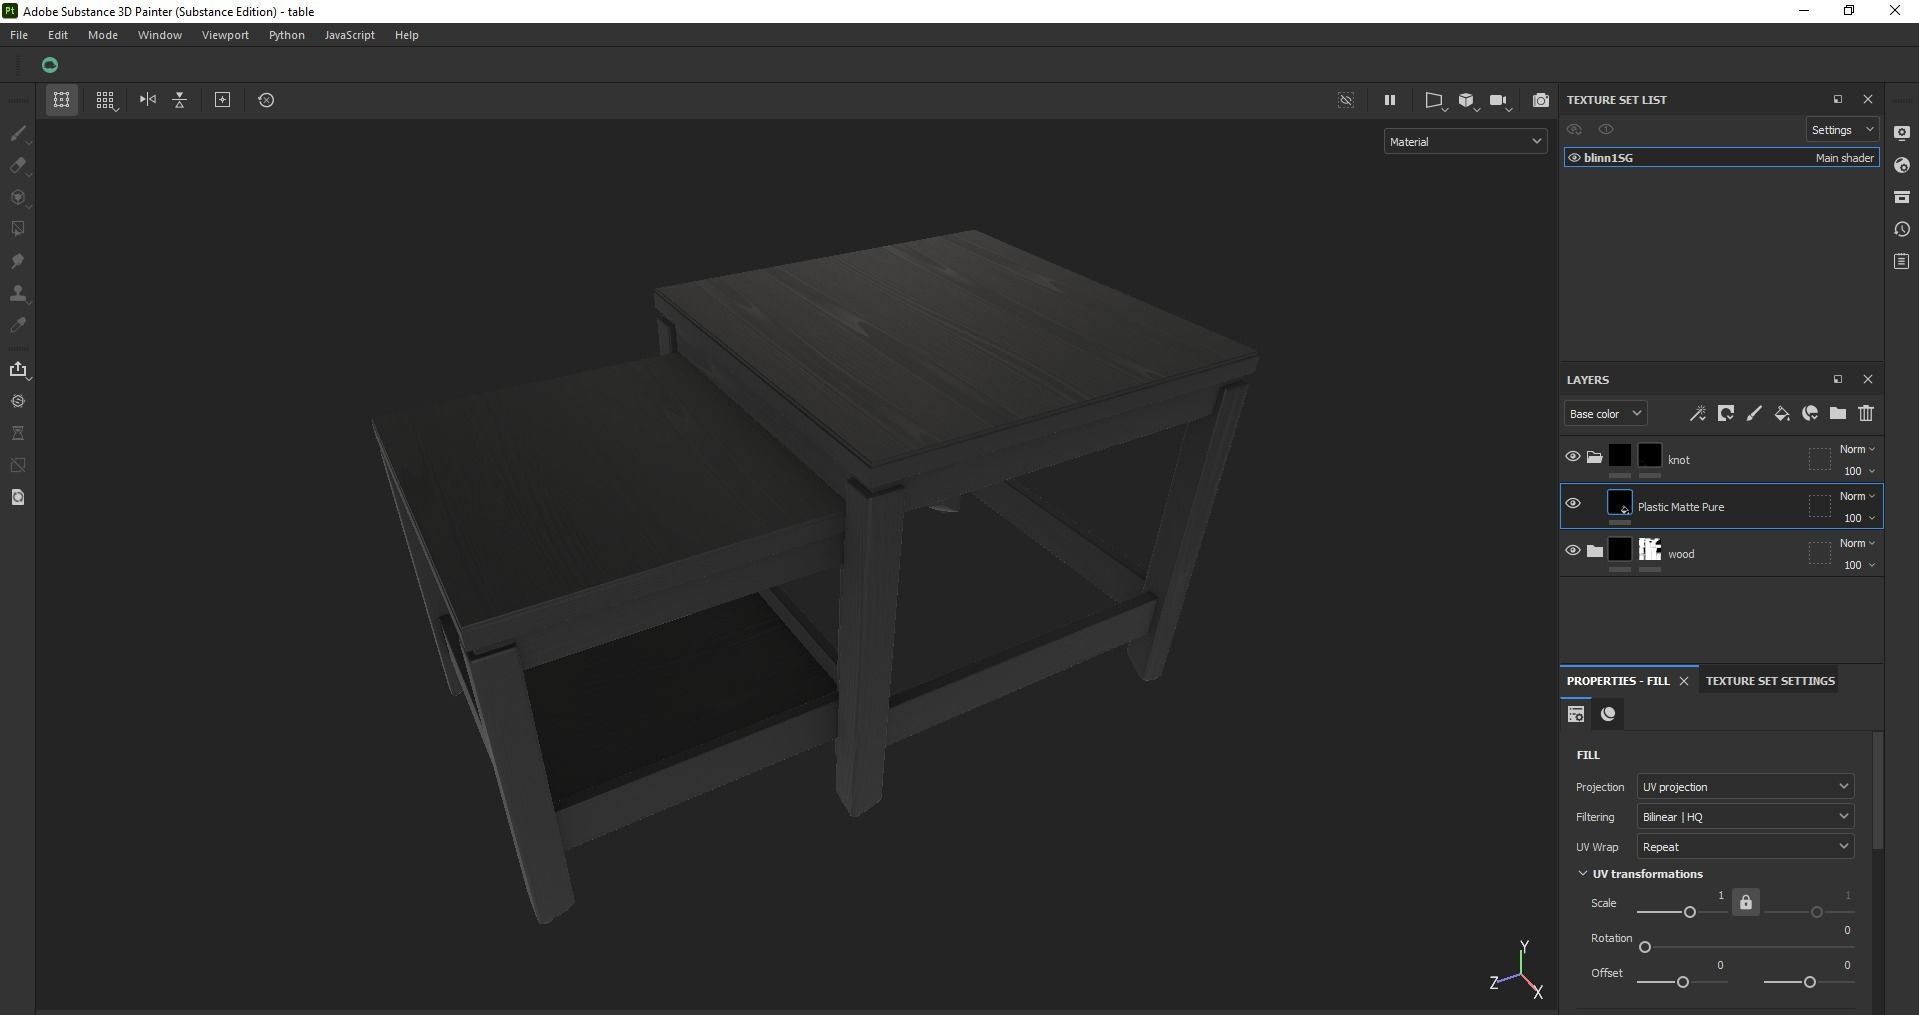Click the vertical mirror icon

[180, 100]
